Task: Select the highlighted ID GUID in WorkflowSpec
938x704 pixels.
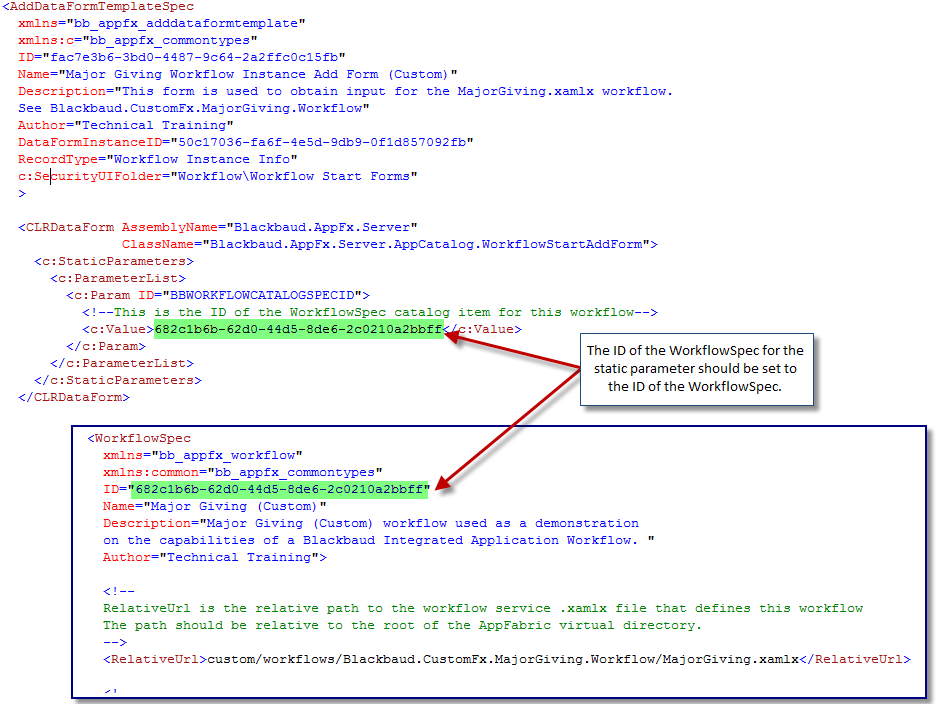Action: 279,489
